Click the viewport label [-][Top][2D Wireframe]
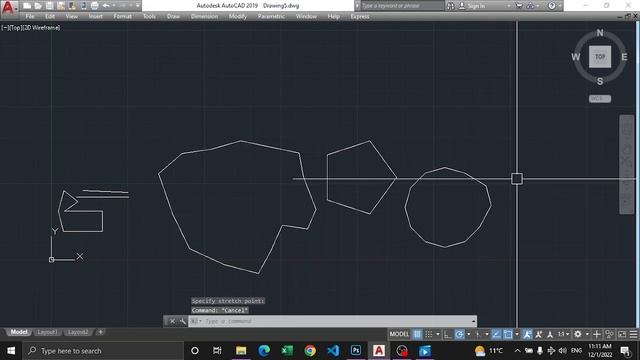640x360 pixels. (x=31, y=27)
